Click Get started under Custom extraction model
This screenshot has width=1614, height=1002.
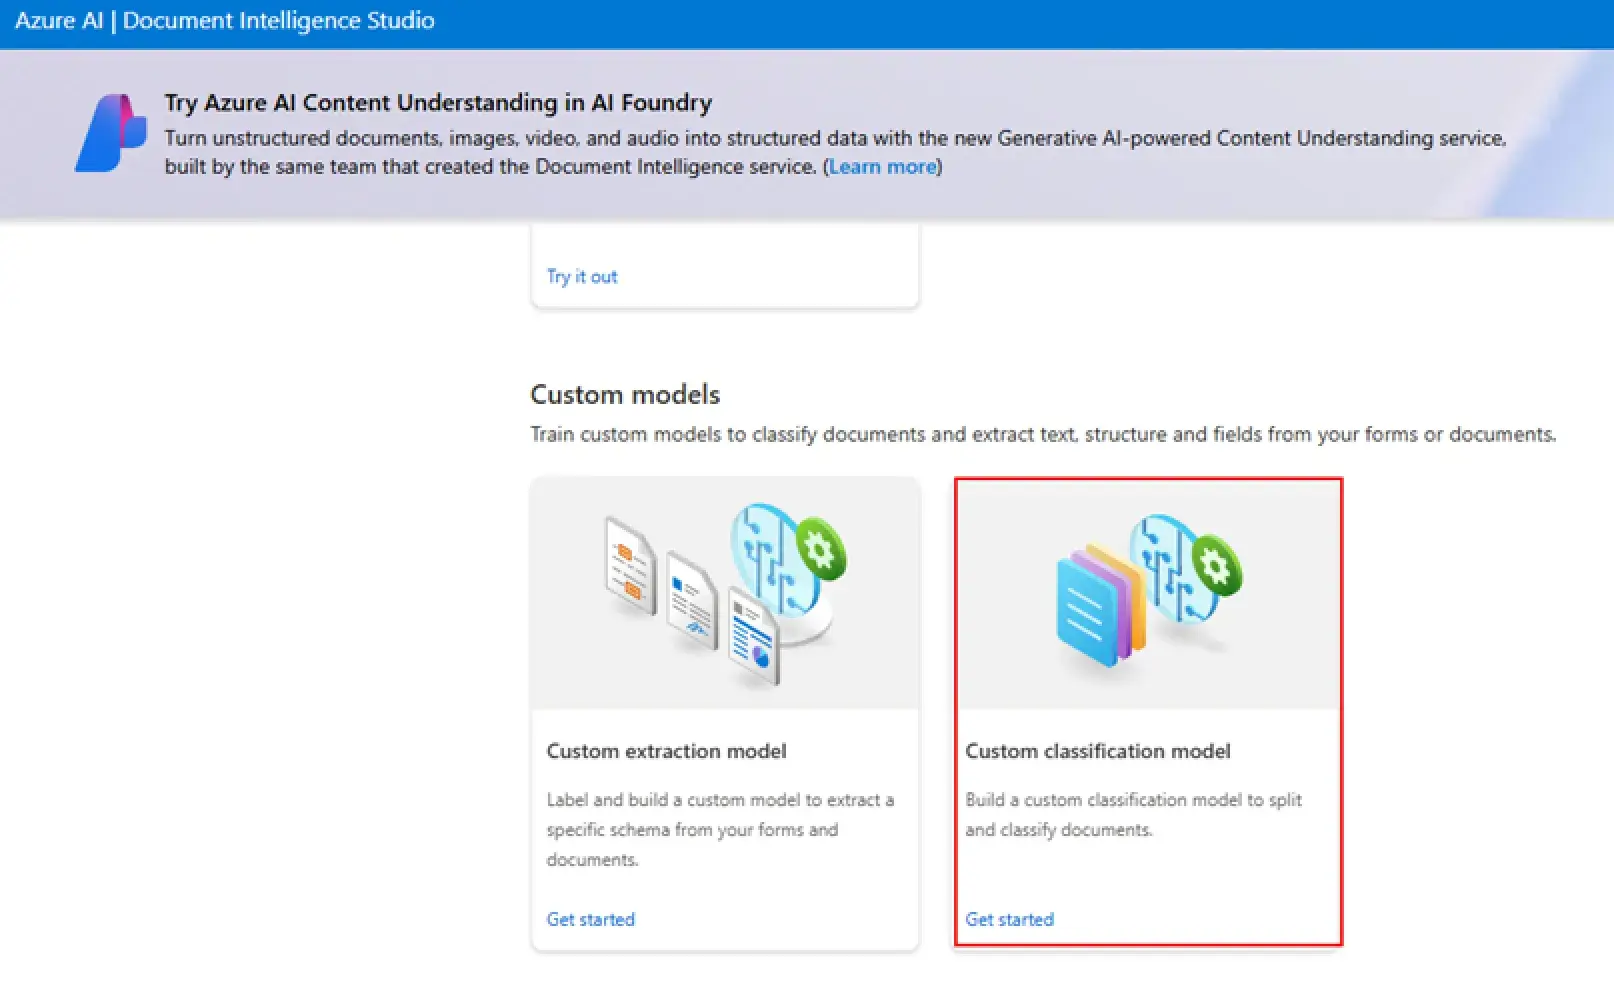(x=590, y=919)
